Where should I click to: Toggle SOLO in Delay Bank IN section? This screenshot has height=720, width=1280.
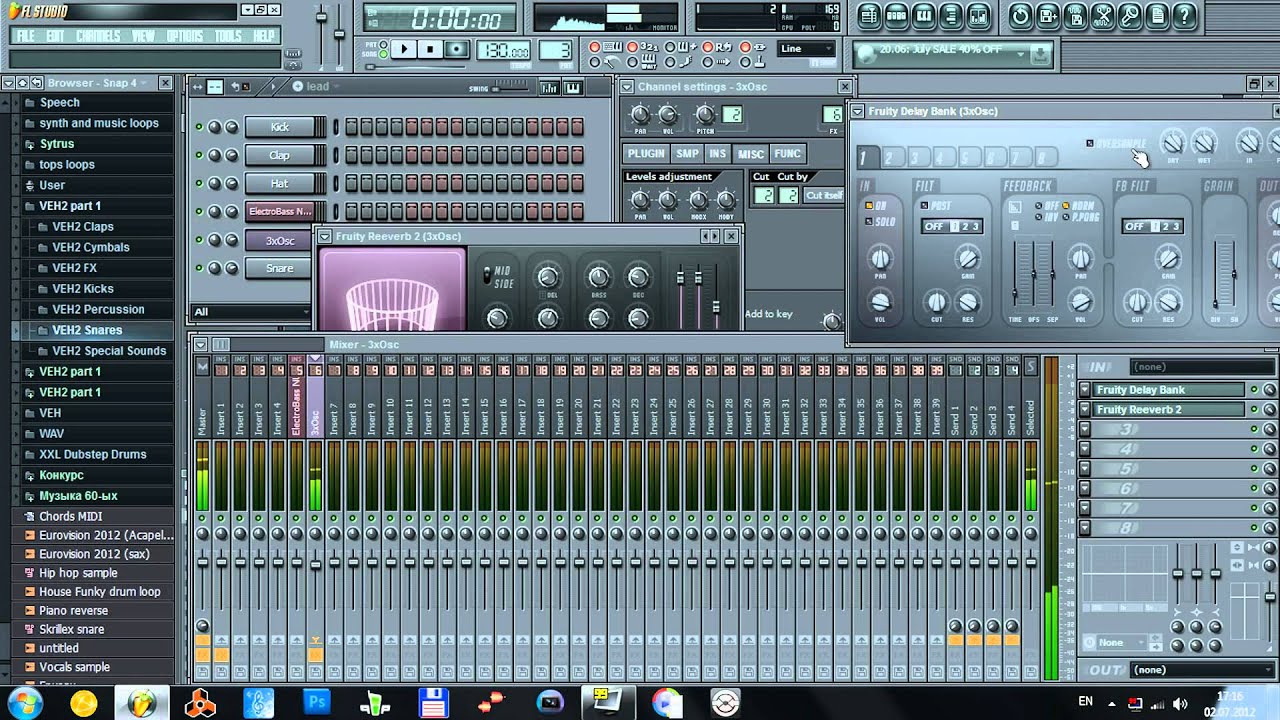click(x=870, y=221)
